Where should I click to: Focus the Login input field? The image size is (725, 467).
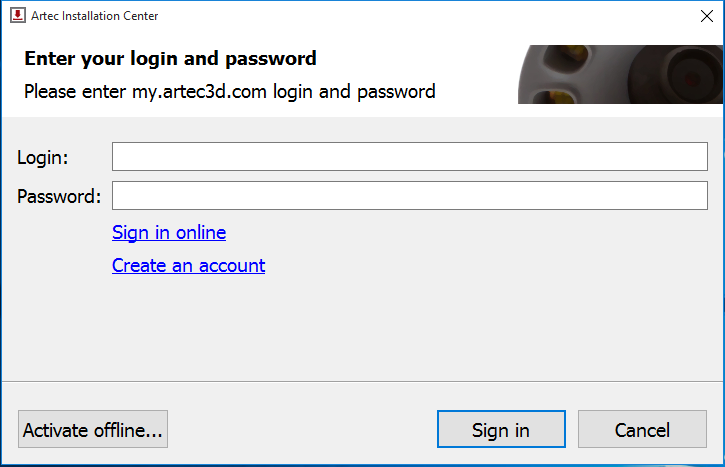(410, 156)
